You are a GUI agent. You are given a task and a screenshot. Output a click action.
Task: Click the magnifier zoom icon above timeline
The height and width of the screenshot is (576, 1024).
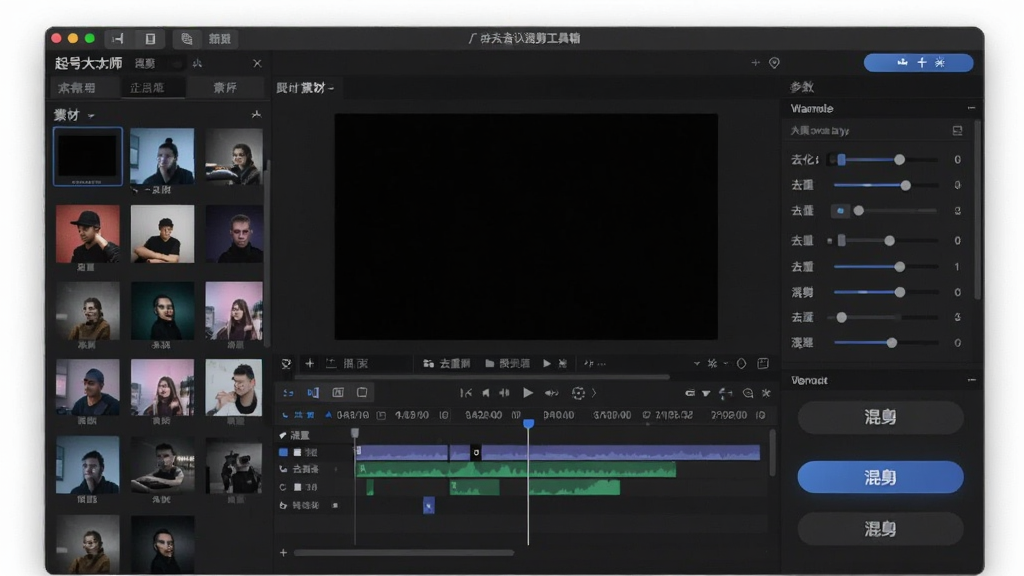click(x=748, y=393)
